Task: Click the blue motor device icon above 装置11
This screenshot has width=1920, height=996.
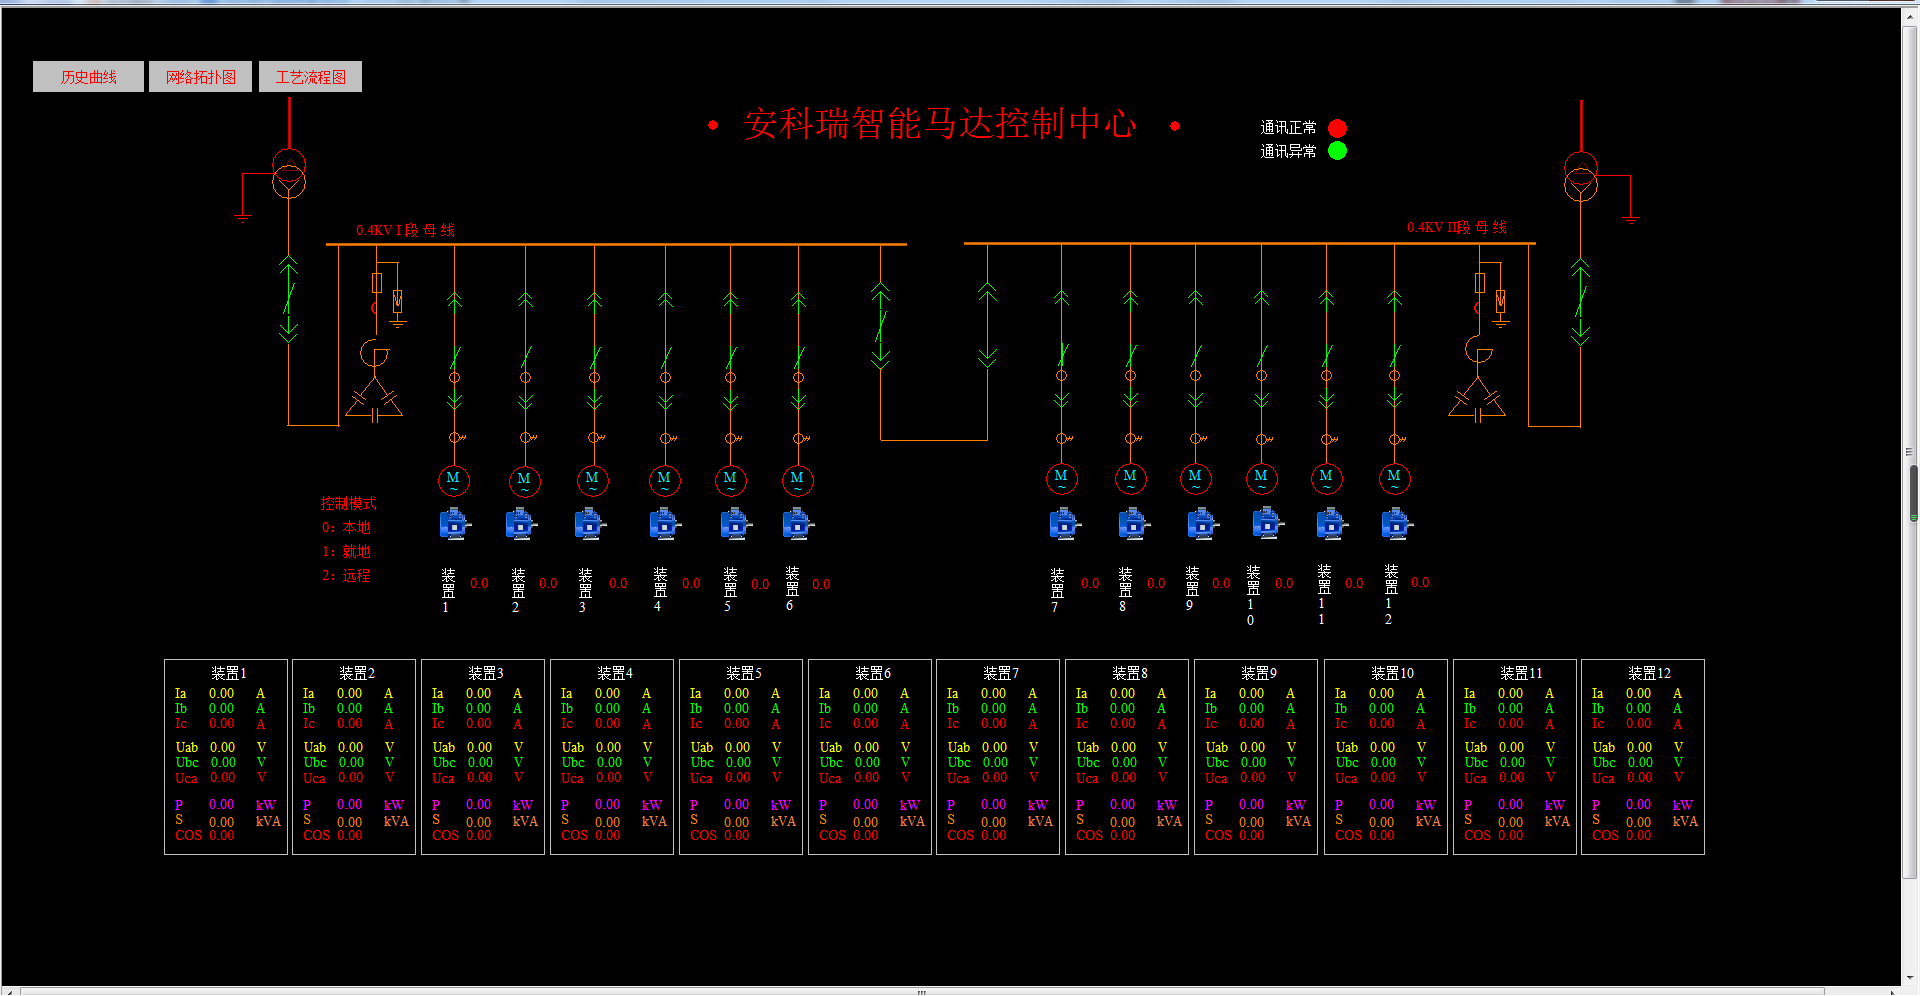Action: tap(1332, 524)
